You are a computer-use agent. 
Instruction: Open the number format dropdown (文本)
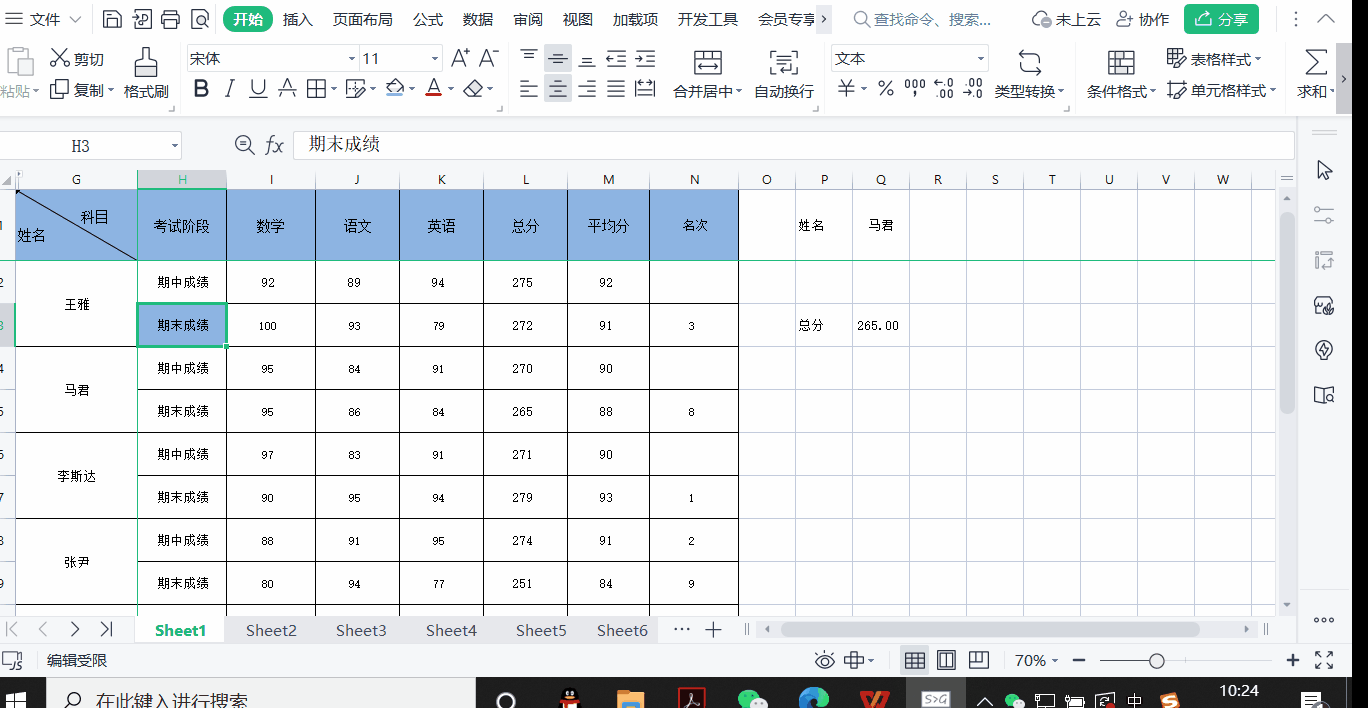pyautogui.click(x=981, y=59)
